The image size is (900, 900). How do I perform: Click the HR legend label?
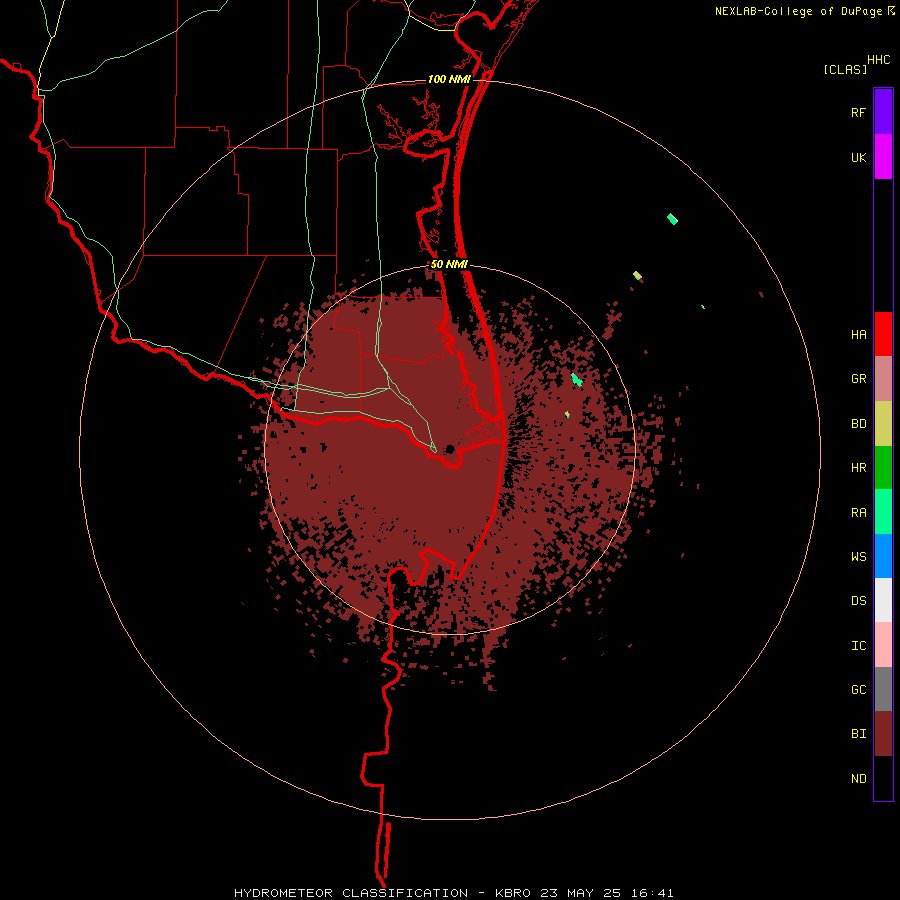click(x=858, y=468)
